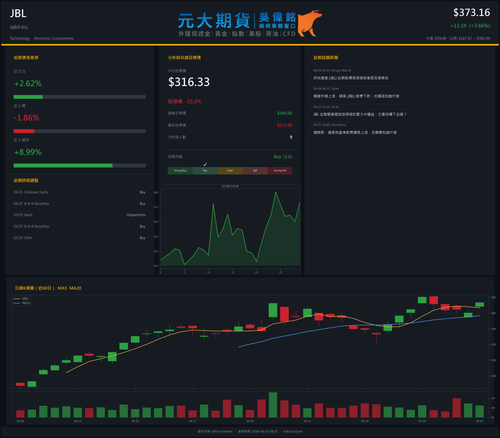The width and height of the screenshot is (500, 438).
Task: Click the $273.00 lowest target value
Action: (285, 125)
